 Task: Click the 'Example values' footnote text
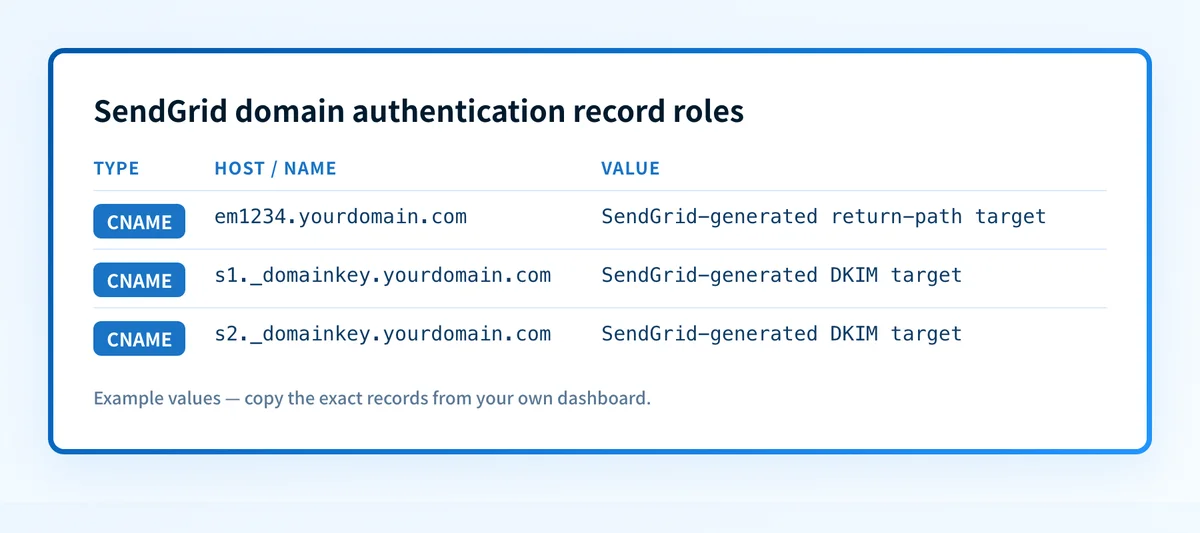[x=372, y=398]
